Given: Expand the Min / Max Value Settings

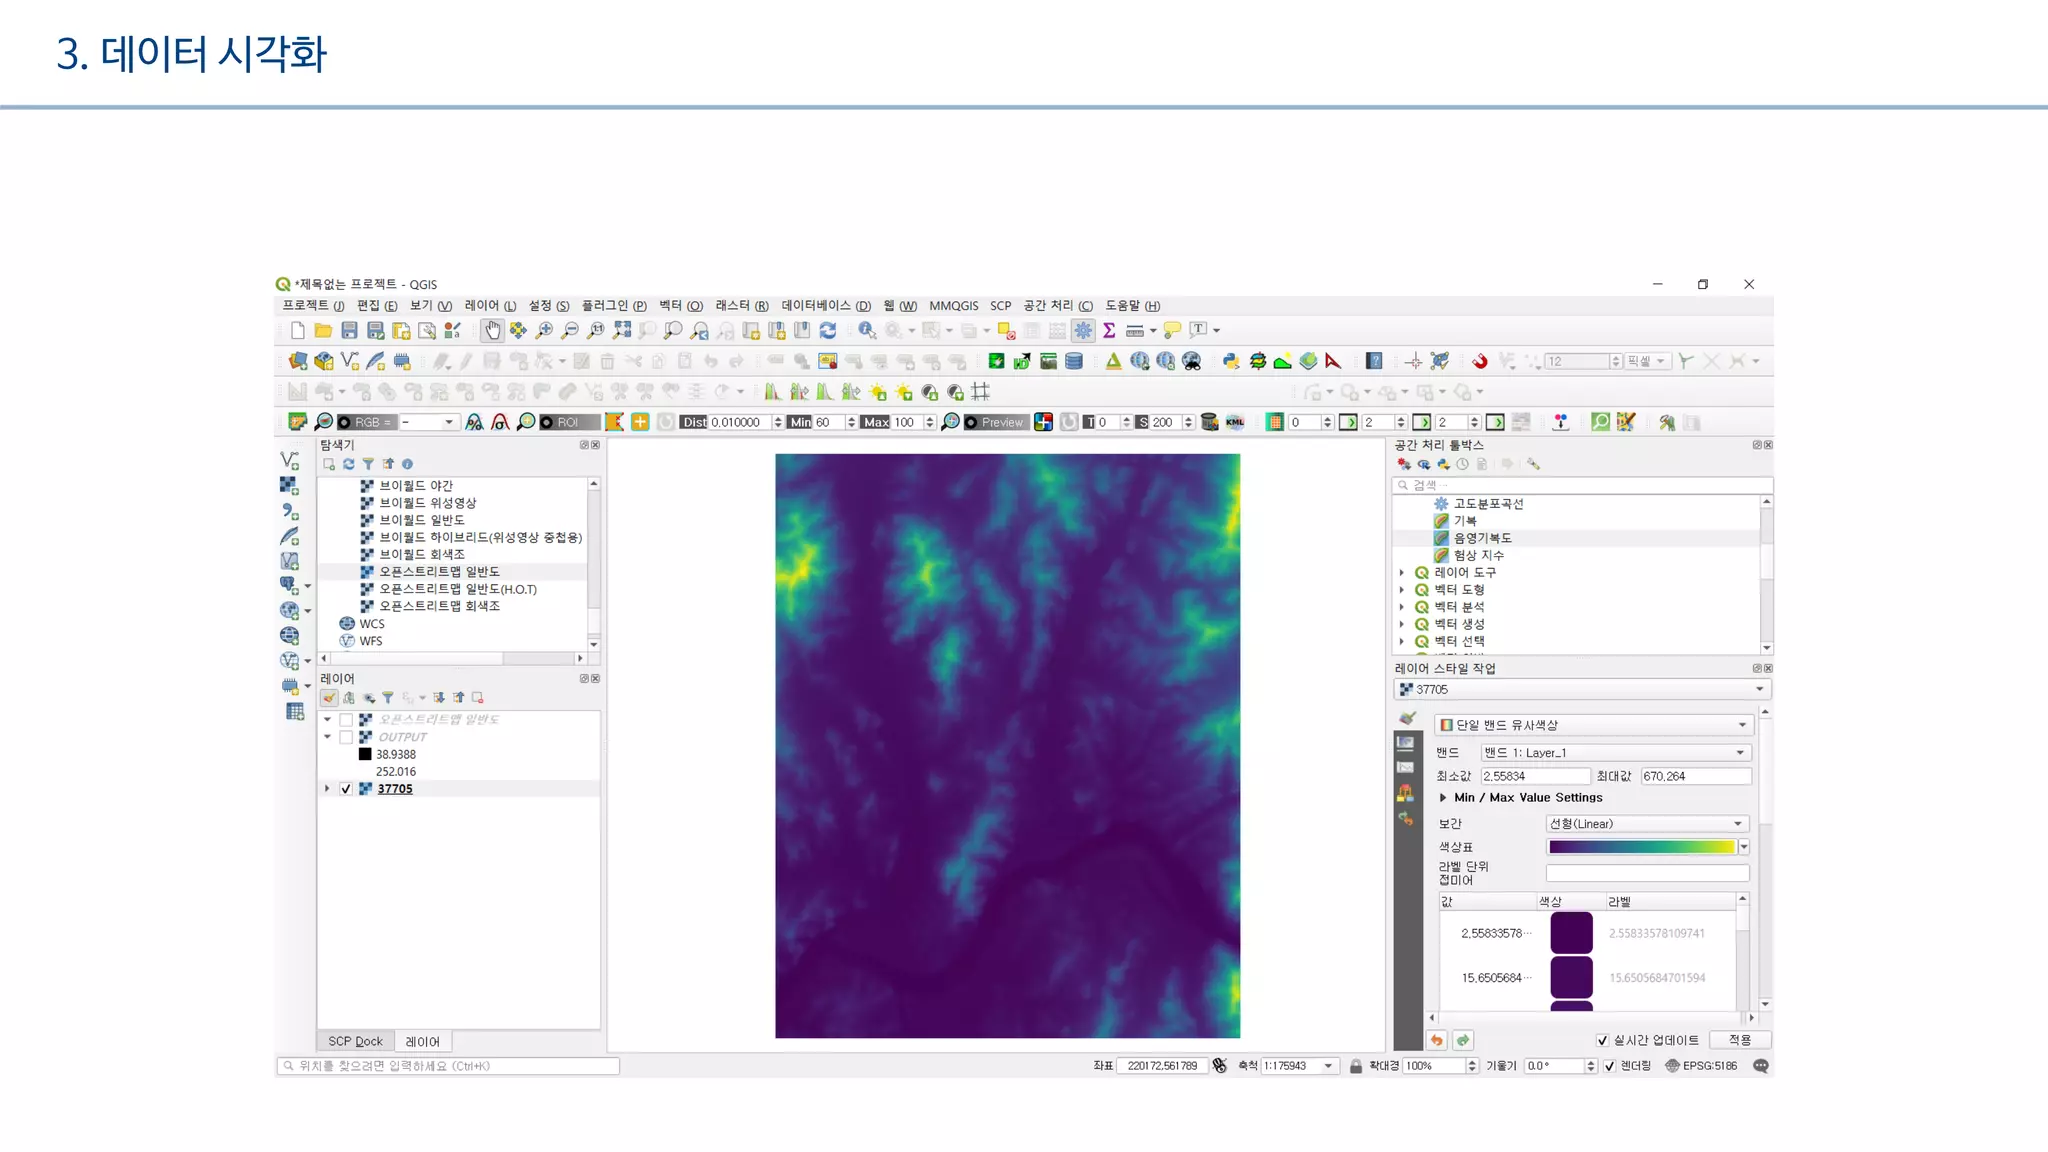Looking at the screenshot, I should click(x=1443, y=798).
